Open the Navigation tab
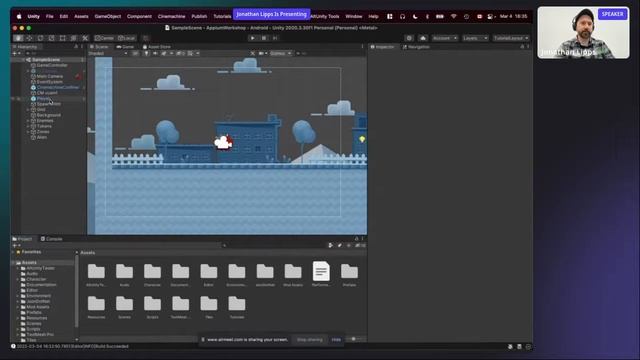 pos(416,47)
